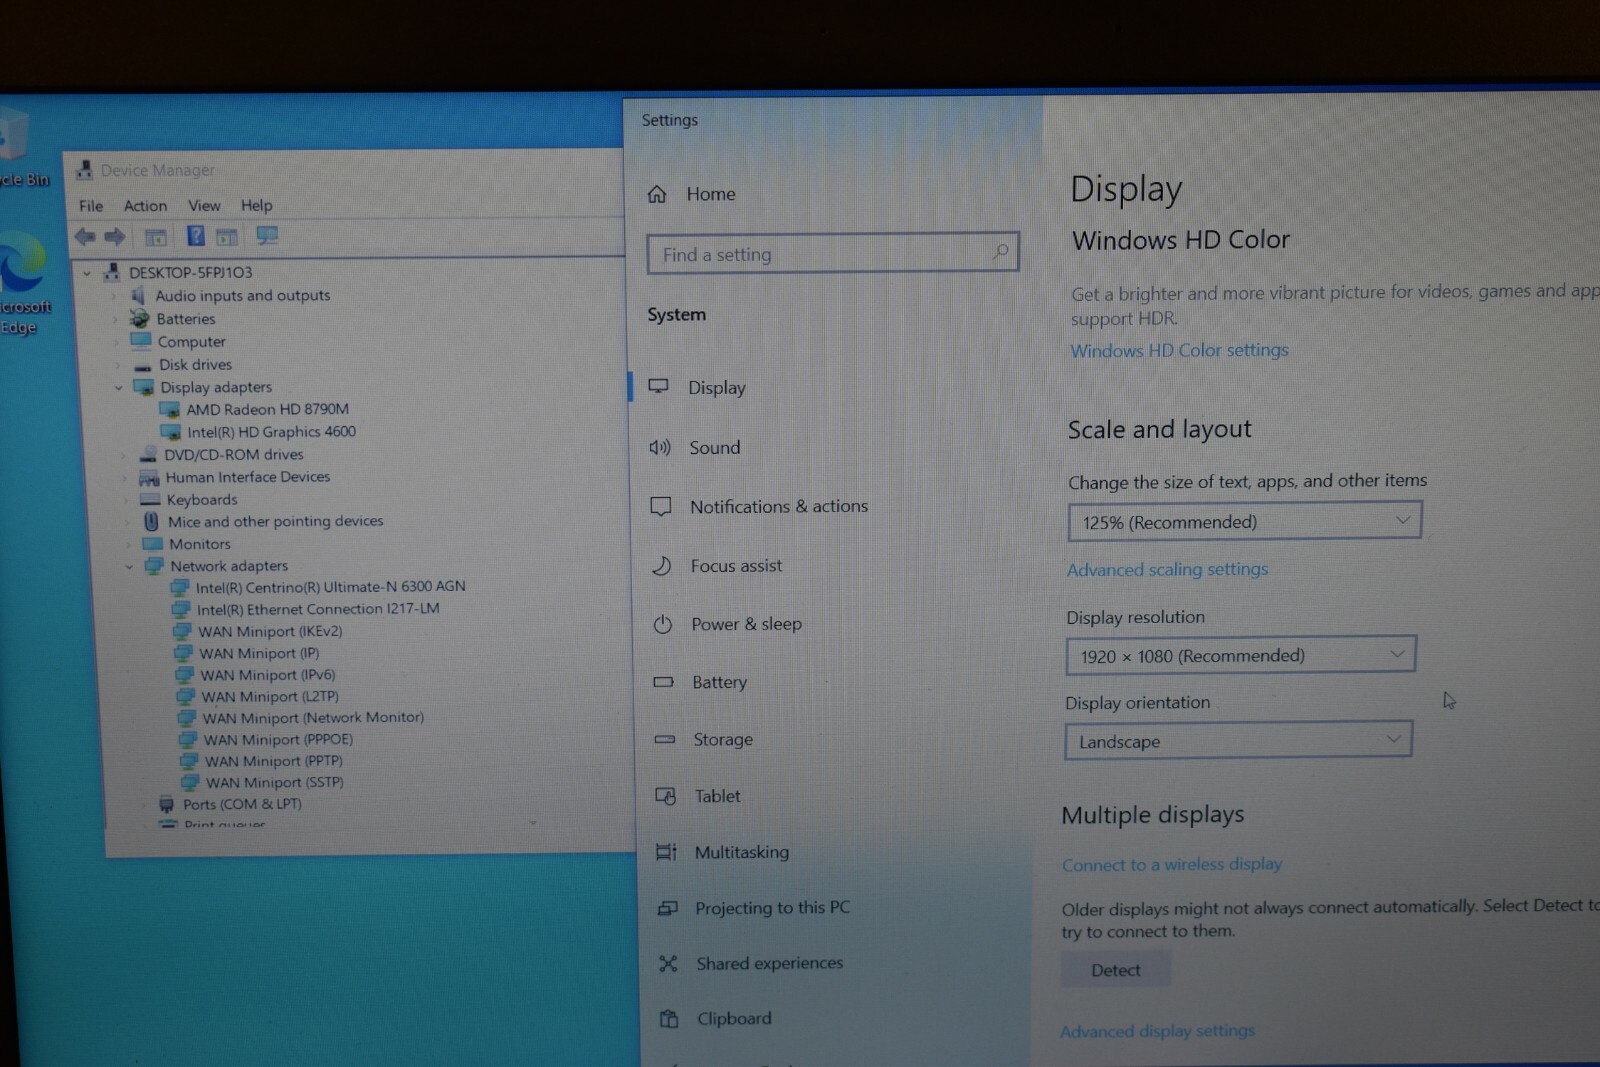The width and height of the screenshot is (1600, 1067).
Task: Expand Audio inputs and outputs node
Action: tap(113, 296)
